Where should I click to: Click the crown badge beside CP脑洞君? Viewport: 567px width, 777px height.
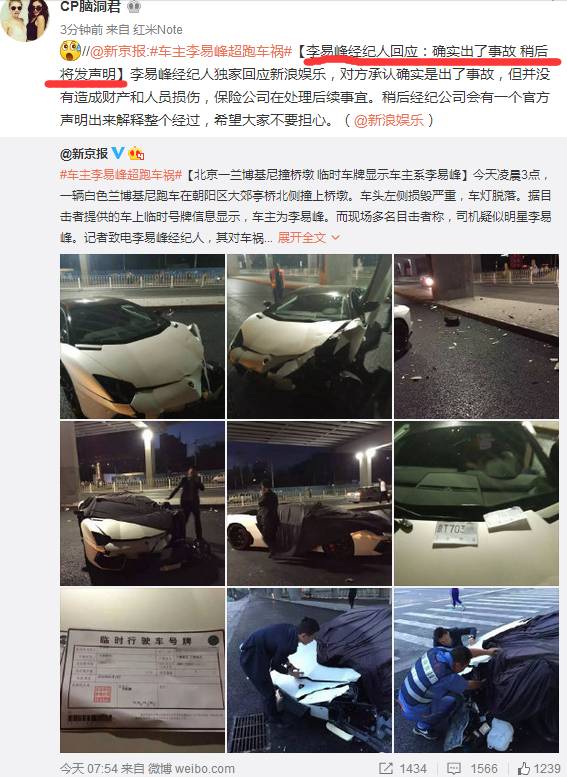click(x=134, y=6)
